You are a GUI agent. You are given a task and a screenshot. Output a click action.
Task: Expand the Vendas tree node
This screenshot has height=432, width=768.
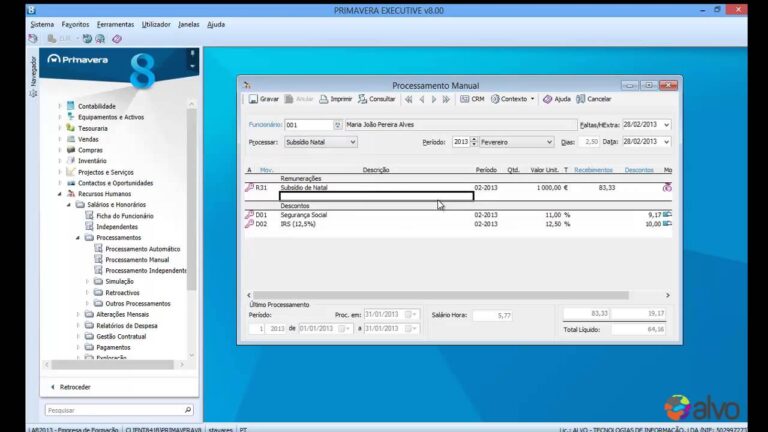point(60,139)
